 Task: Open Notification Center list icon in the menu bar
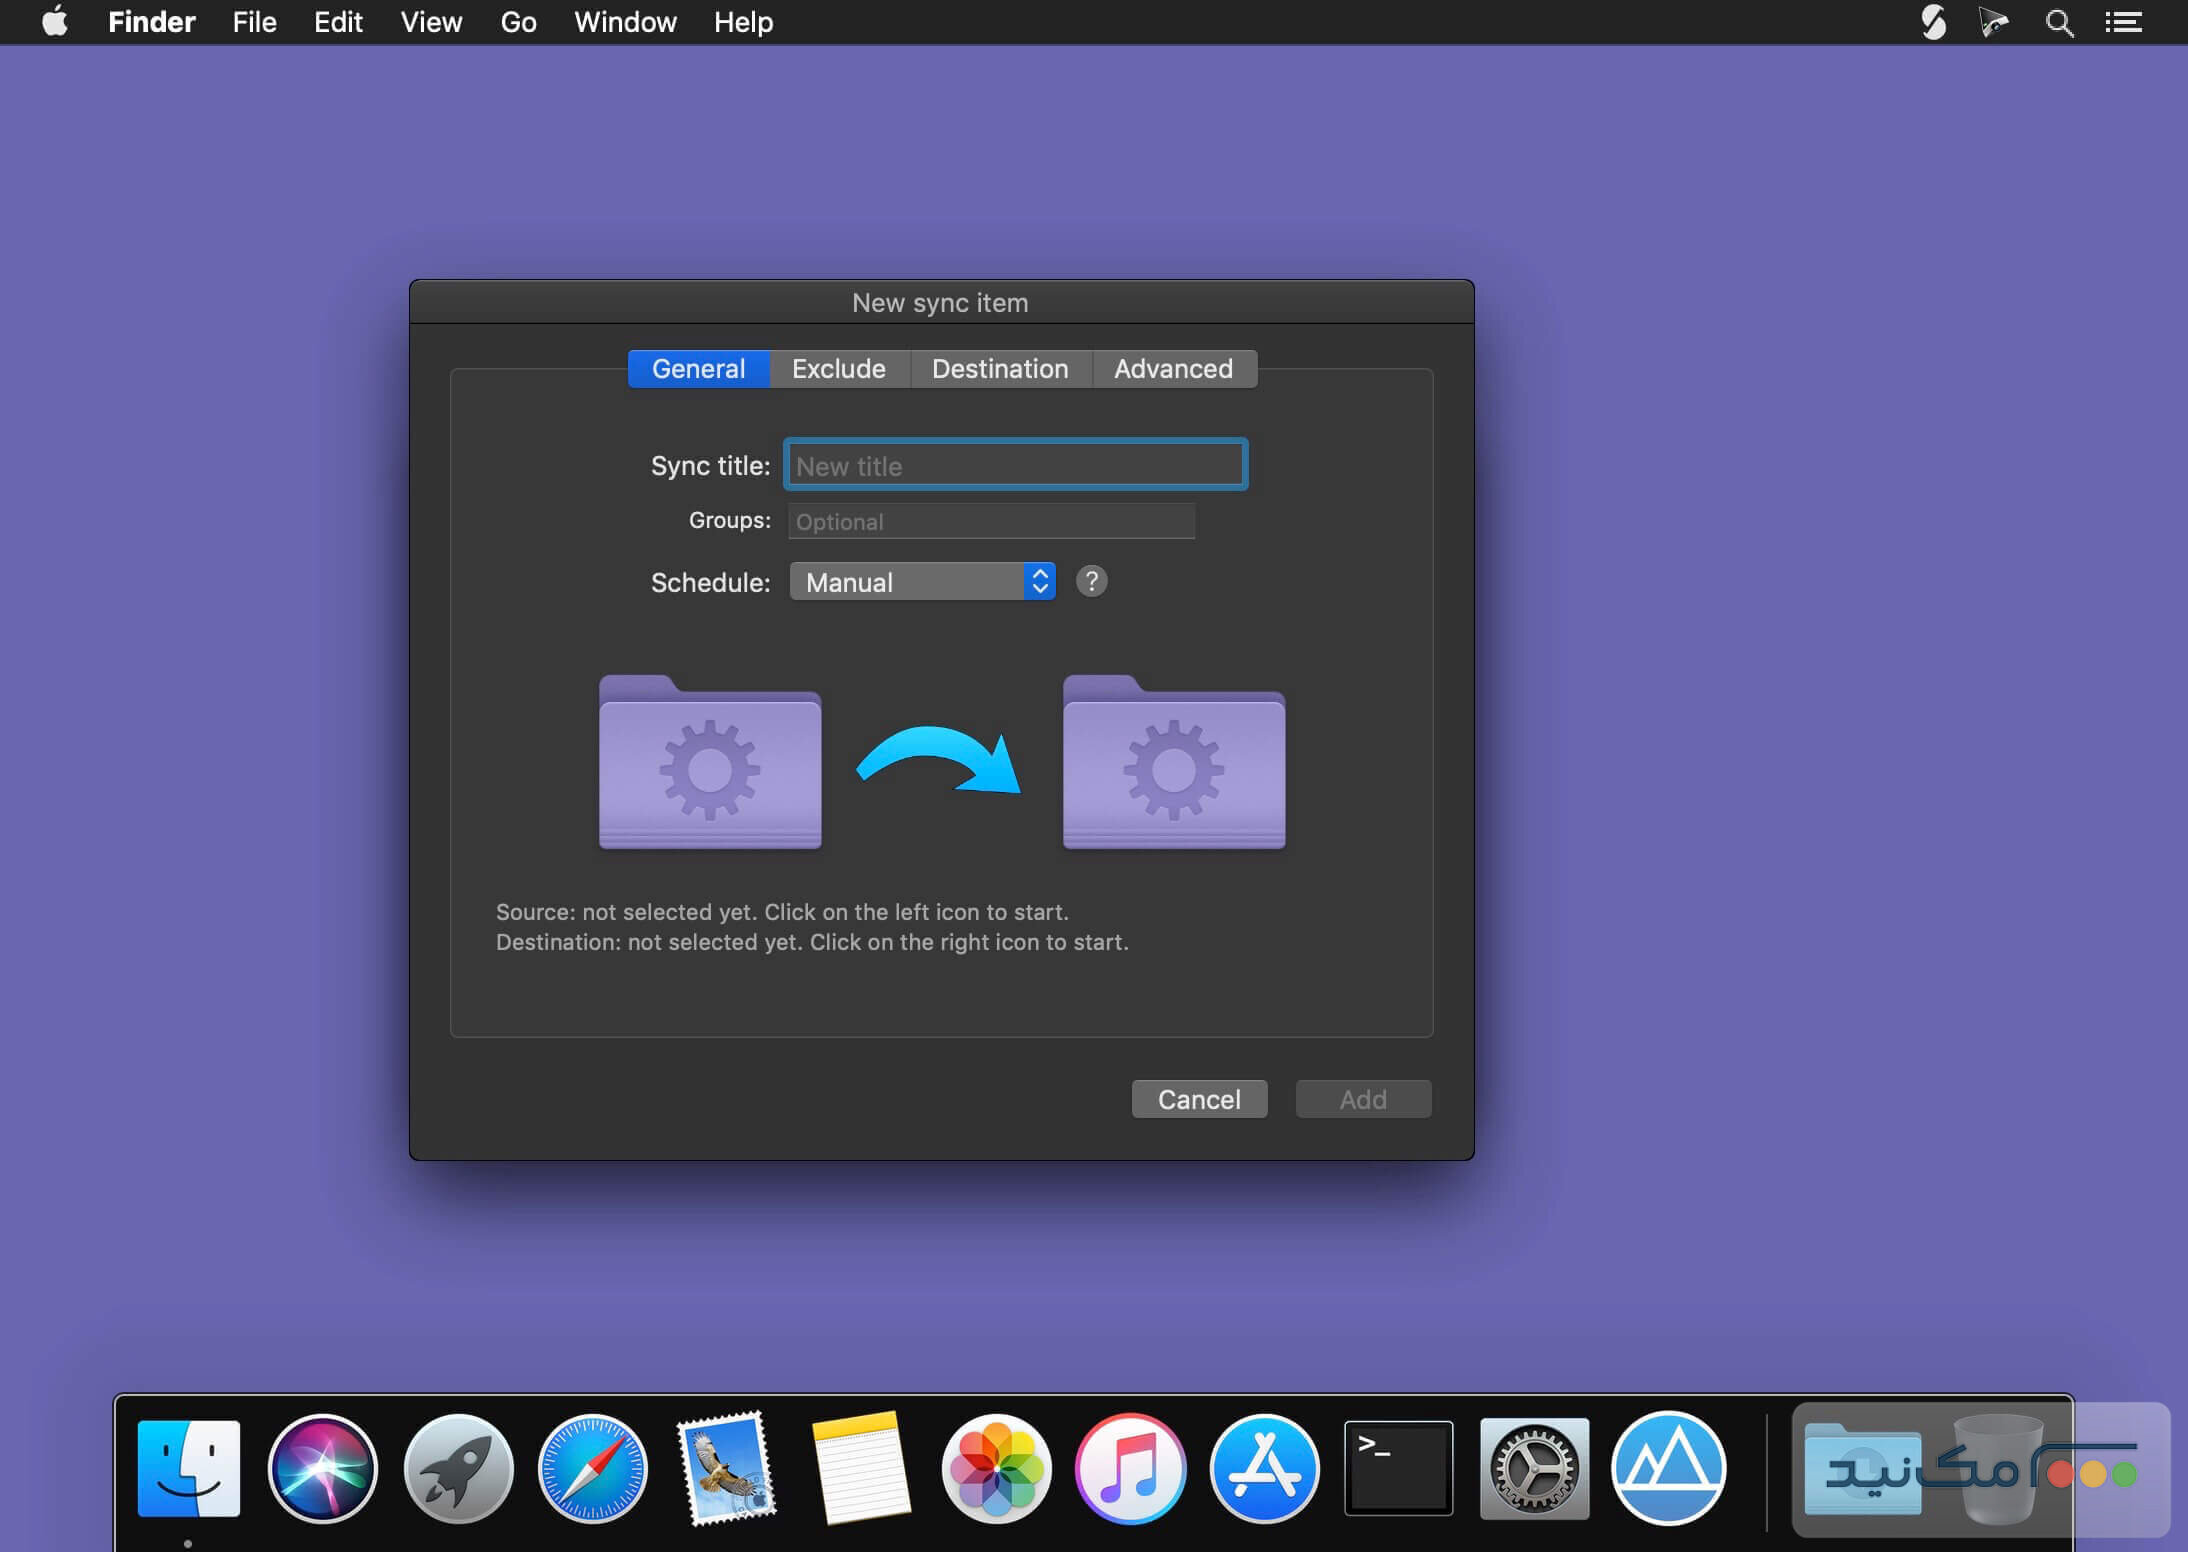point(2123,22)
